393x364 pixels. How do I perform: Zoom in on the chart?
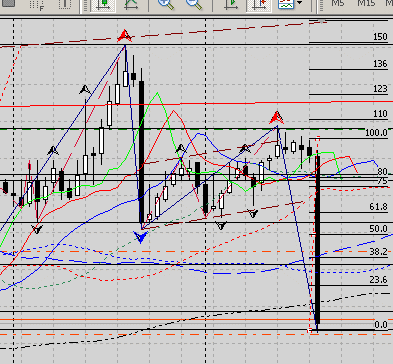[166, 4]
